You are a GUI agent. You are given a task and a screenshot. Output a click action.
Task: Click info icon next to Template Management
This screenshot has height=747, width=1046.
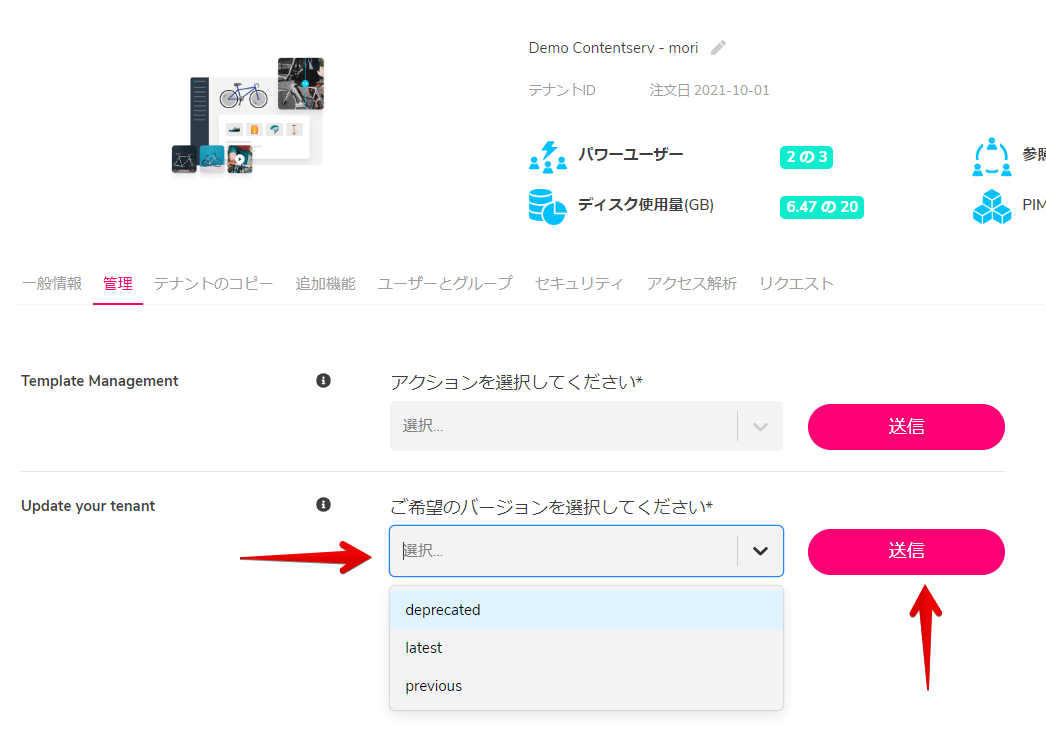(323, 381)
